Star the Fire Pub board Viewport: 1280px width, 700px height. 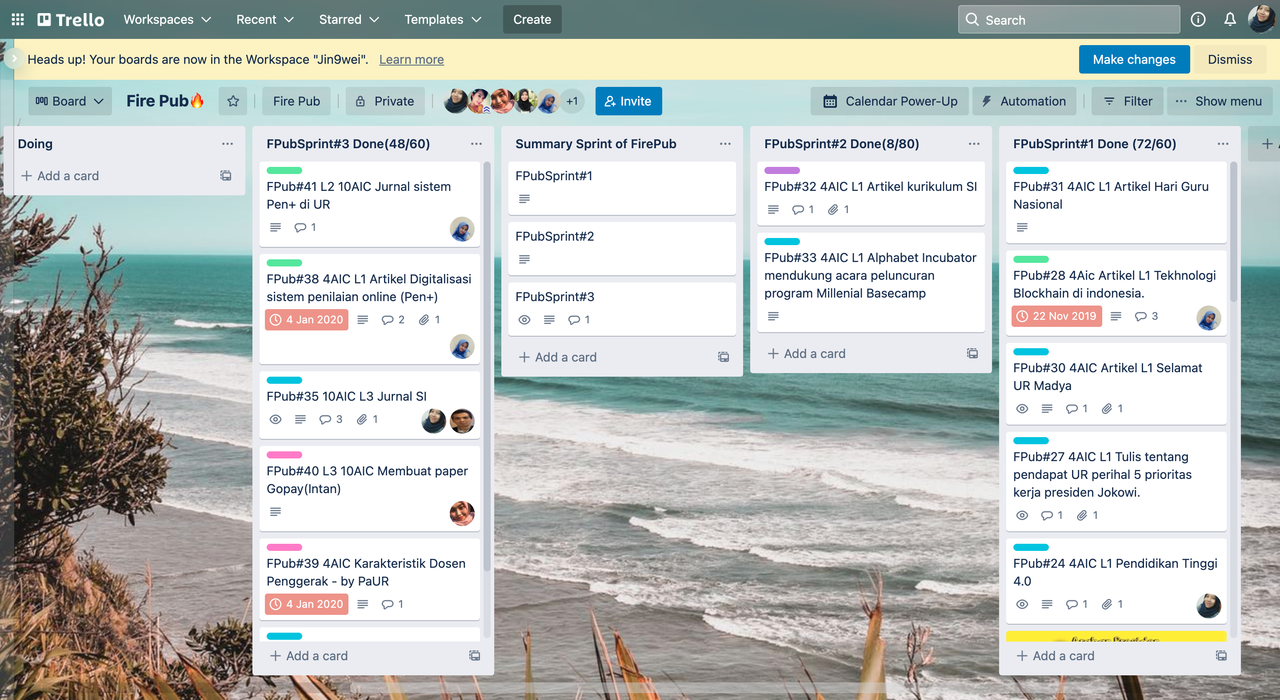click(233, 101)
